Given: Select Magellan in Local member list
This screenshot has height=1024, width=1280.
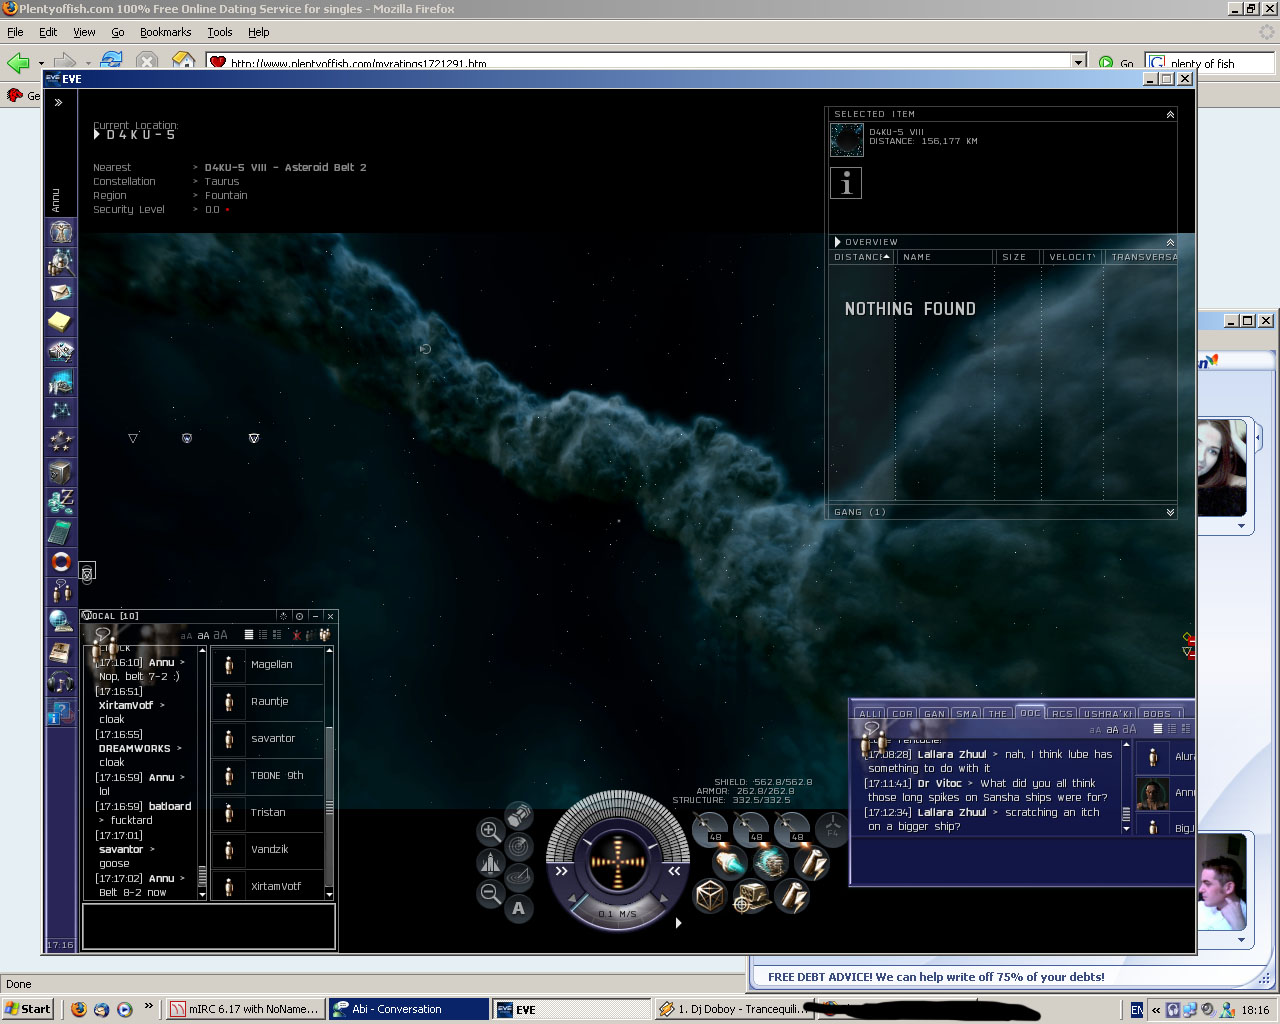Looking at the screenshot, I should 268,664.
